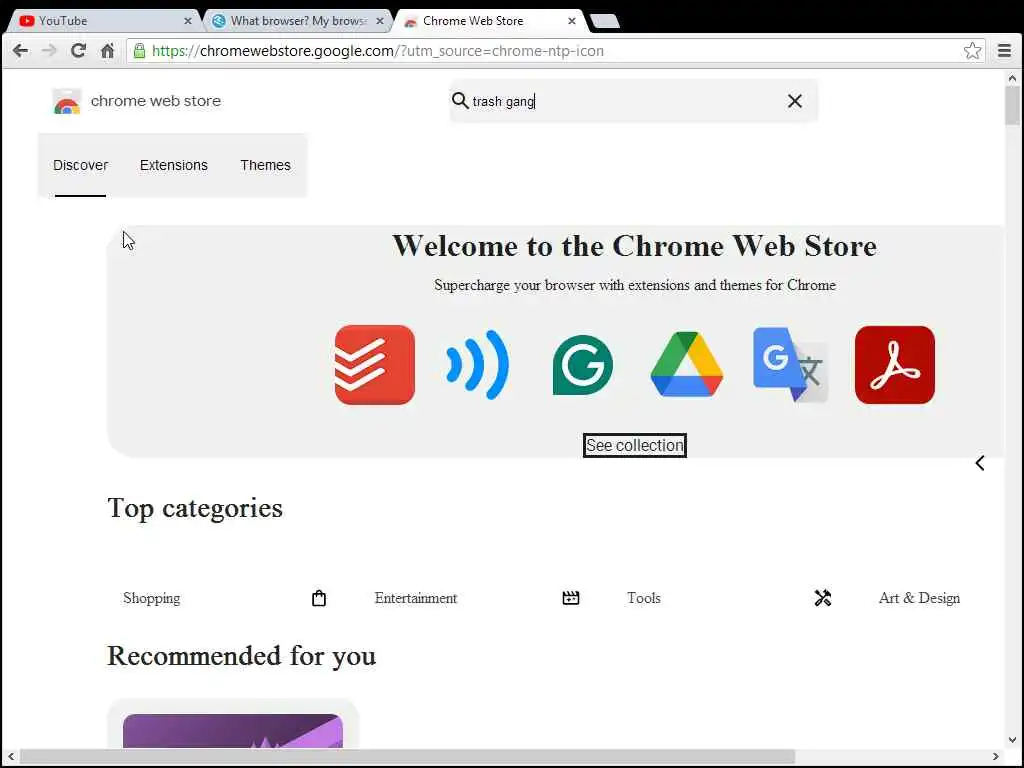Image resolution: width=1024 pixels, height=768 pixels.
Task: Click the scroll right arrow
Action: tap(995, 757)
